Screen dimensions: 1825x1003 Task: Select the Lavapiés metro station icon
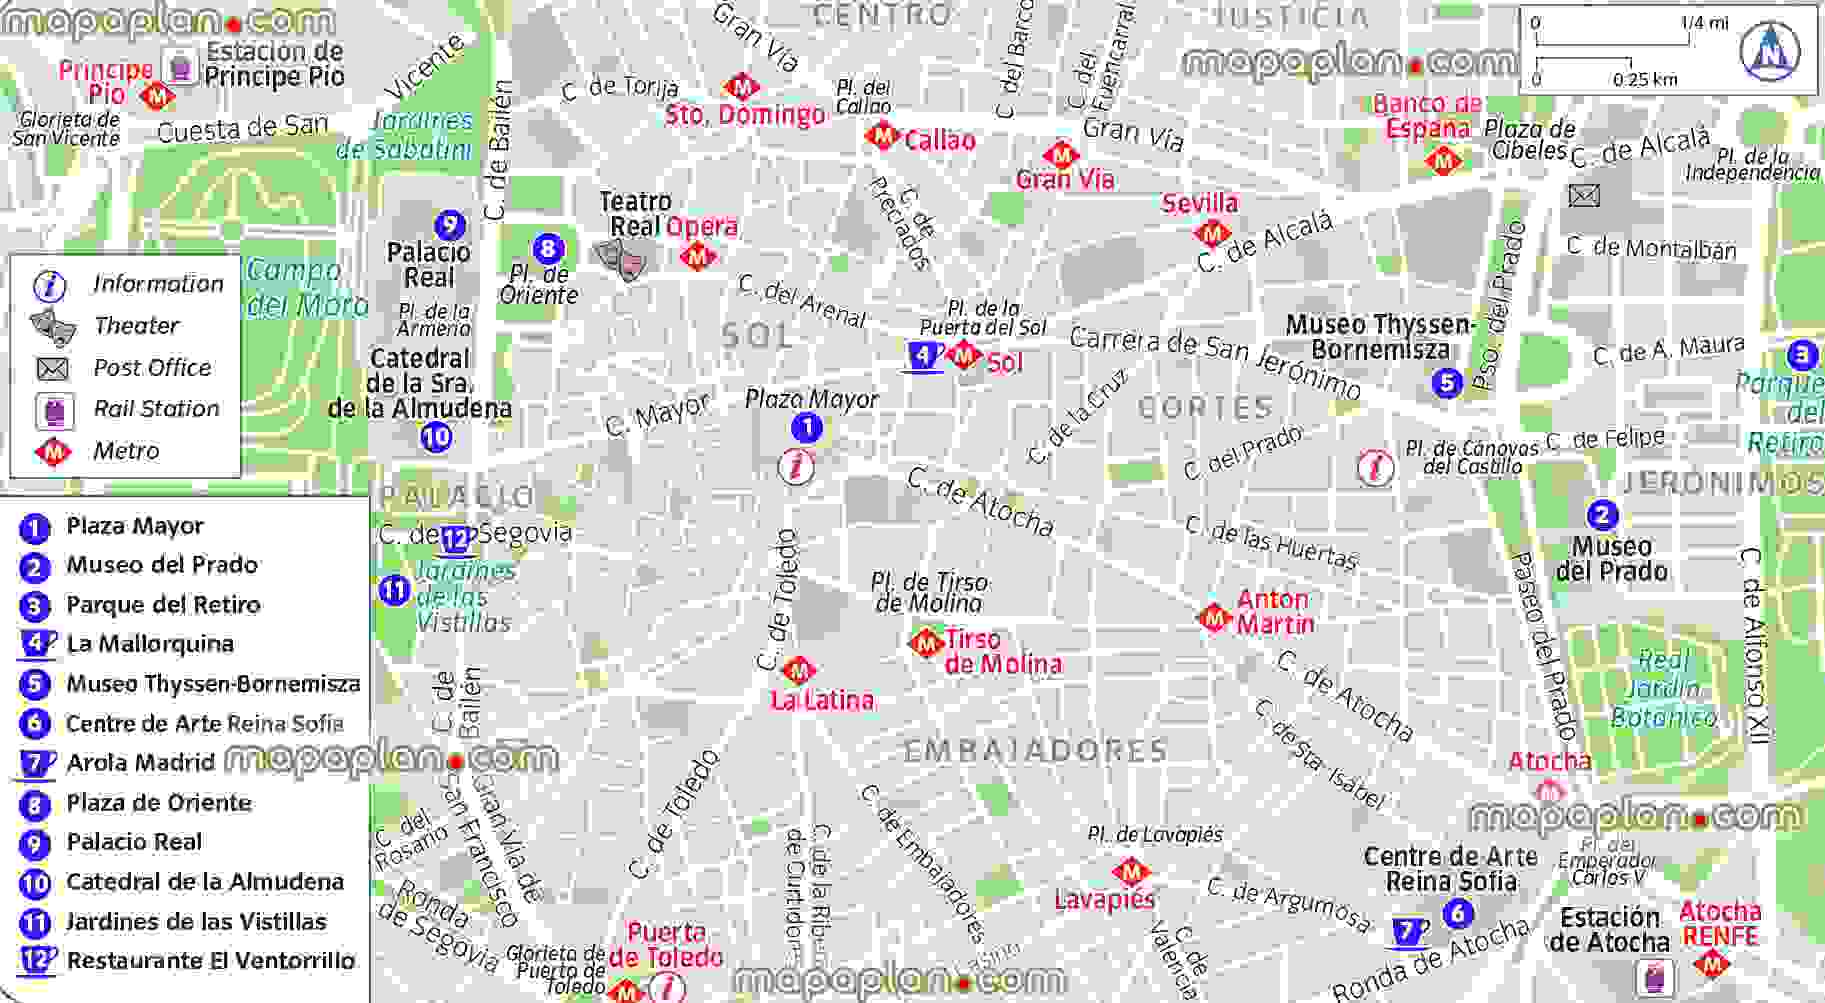click(1130, 871)
